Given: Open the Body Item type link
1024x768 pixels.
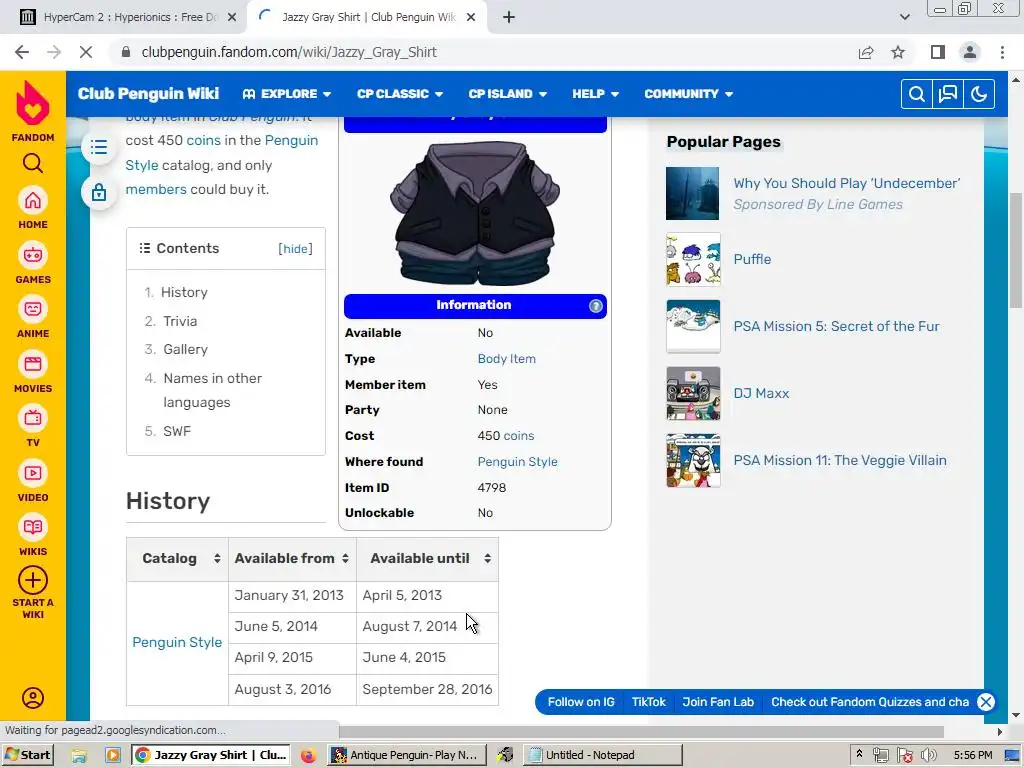Looking at the screenshot, I should click(506, 359).
